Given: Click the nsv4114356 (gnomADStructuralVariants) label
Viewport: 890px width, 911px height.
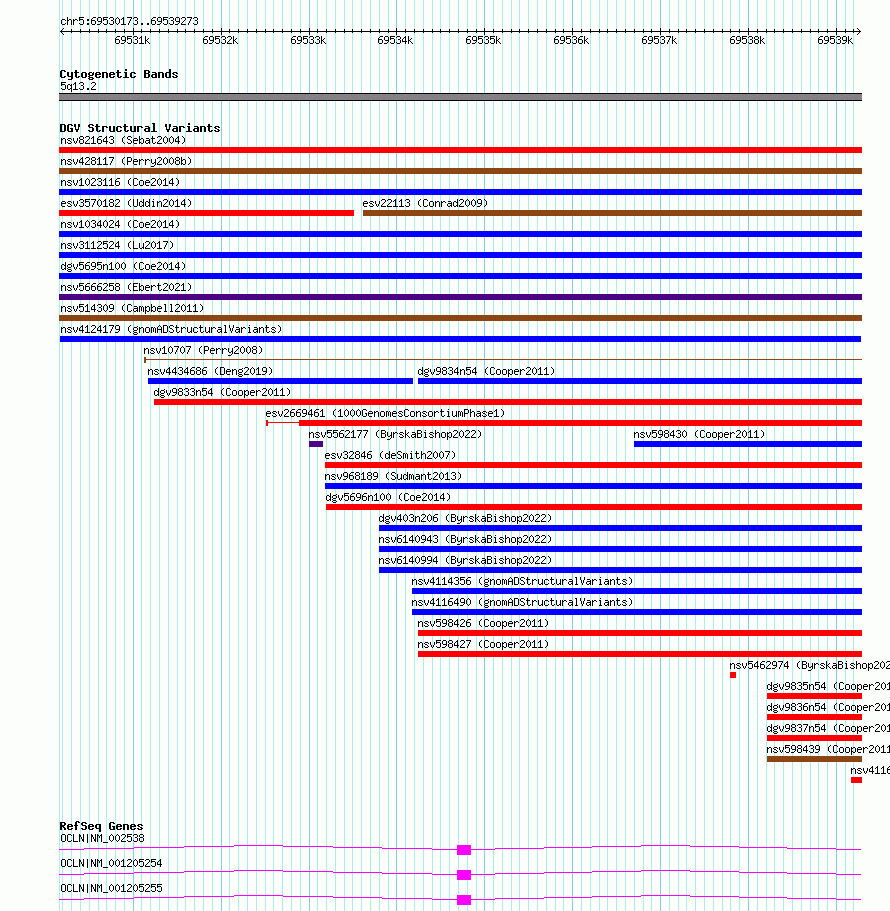Looking at the screenshot, I should pos(522,580).
